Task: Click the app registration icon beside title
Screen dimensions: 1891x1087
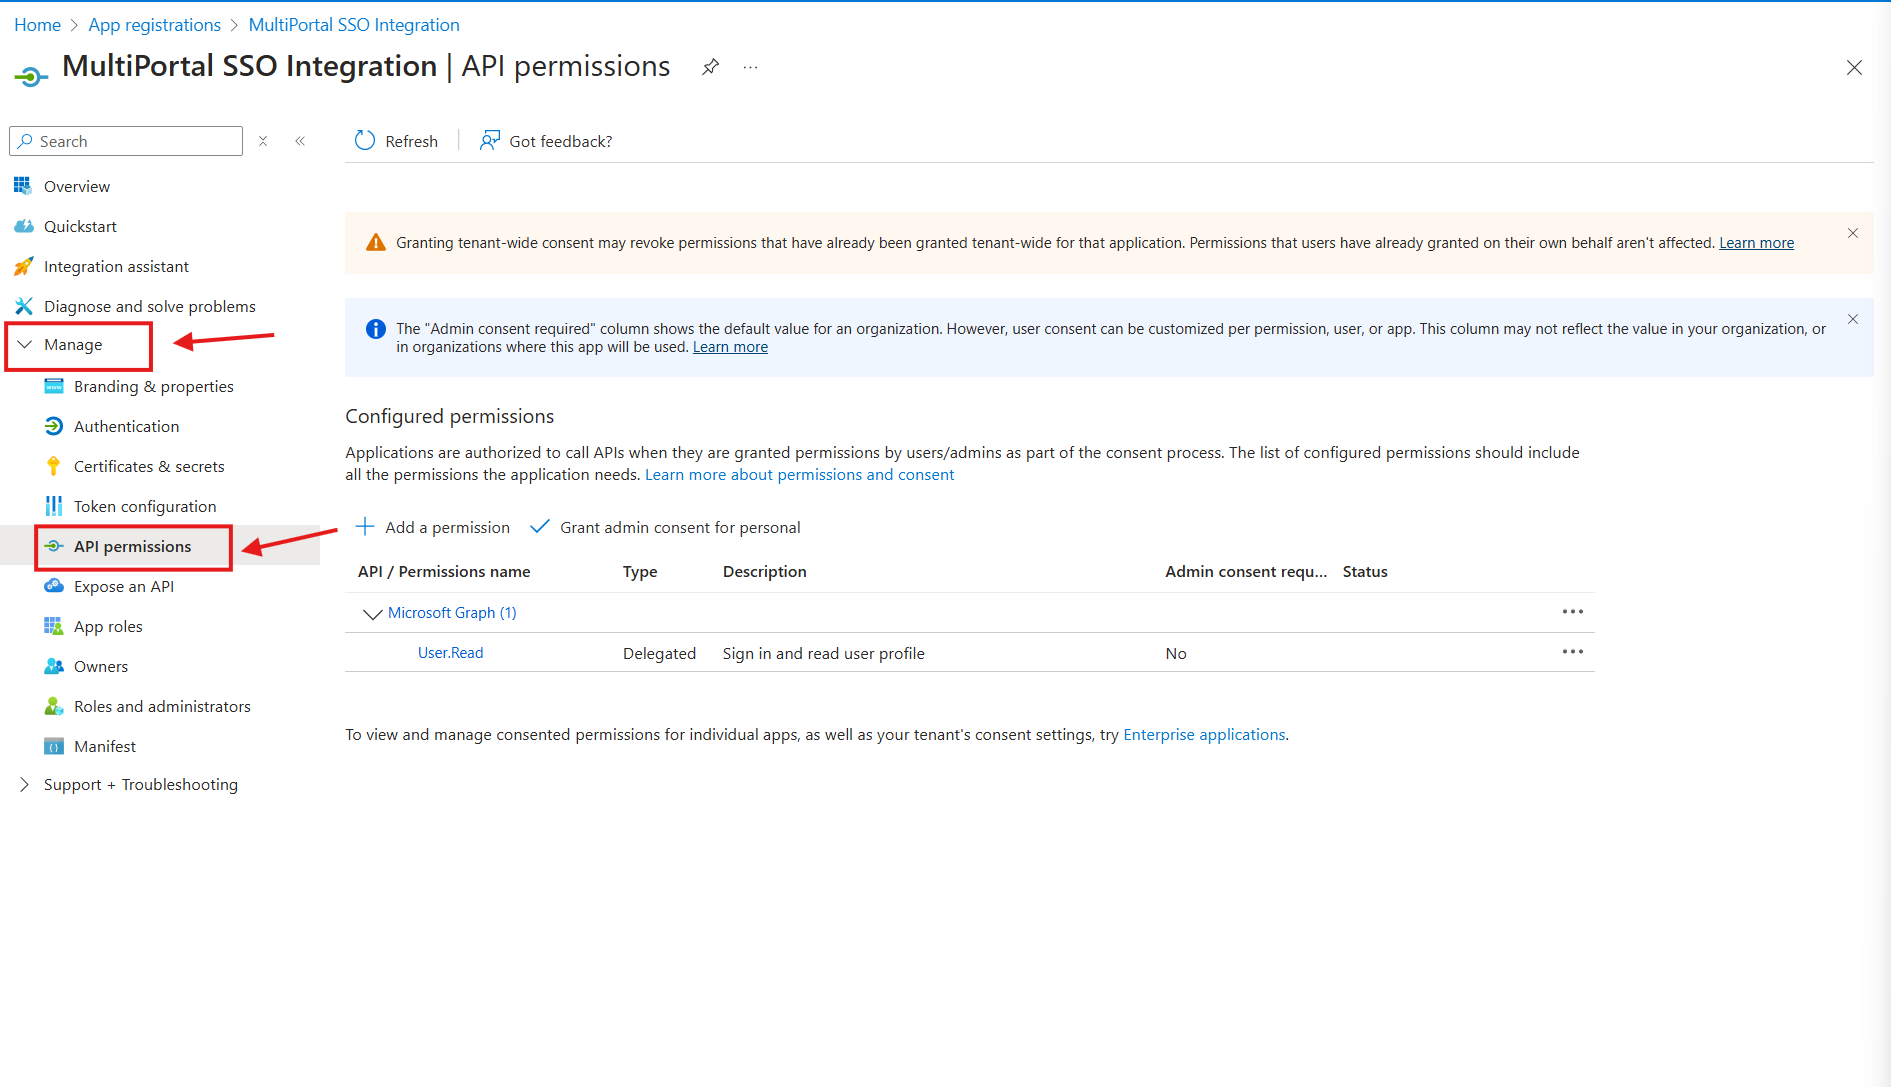Action: tap(31, 76)
